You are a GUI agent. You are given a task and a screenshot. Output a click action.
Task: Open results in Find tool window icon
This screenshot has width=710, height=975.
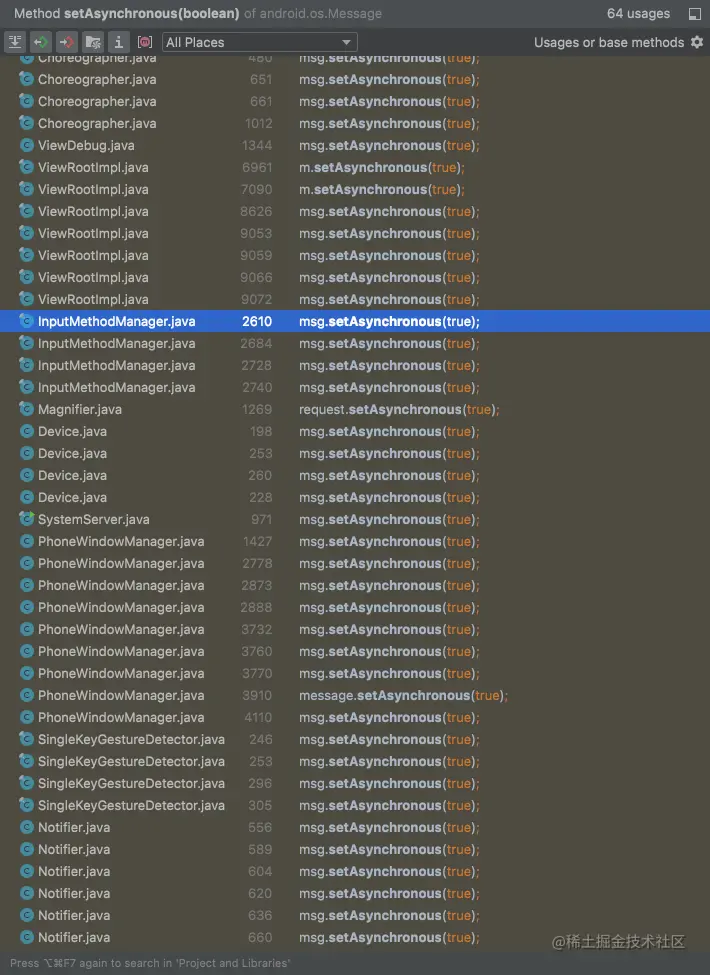[x=695, y=14]
